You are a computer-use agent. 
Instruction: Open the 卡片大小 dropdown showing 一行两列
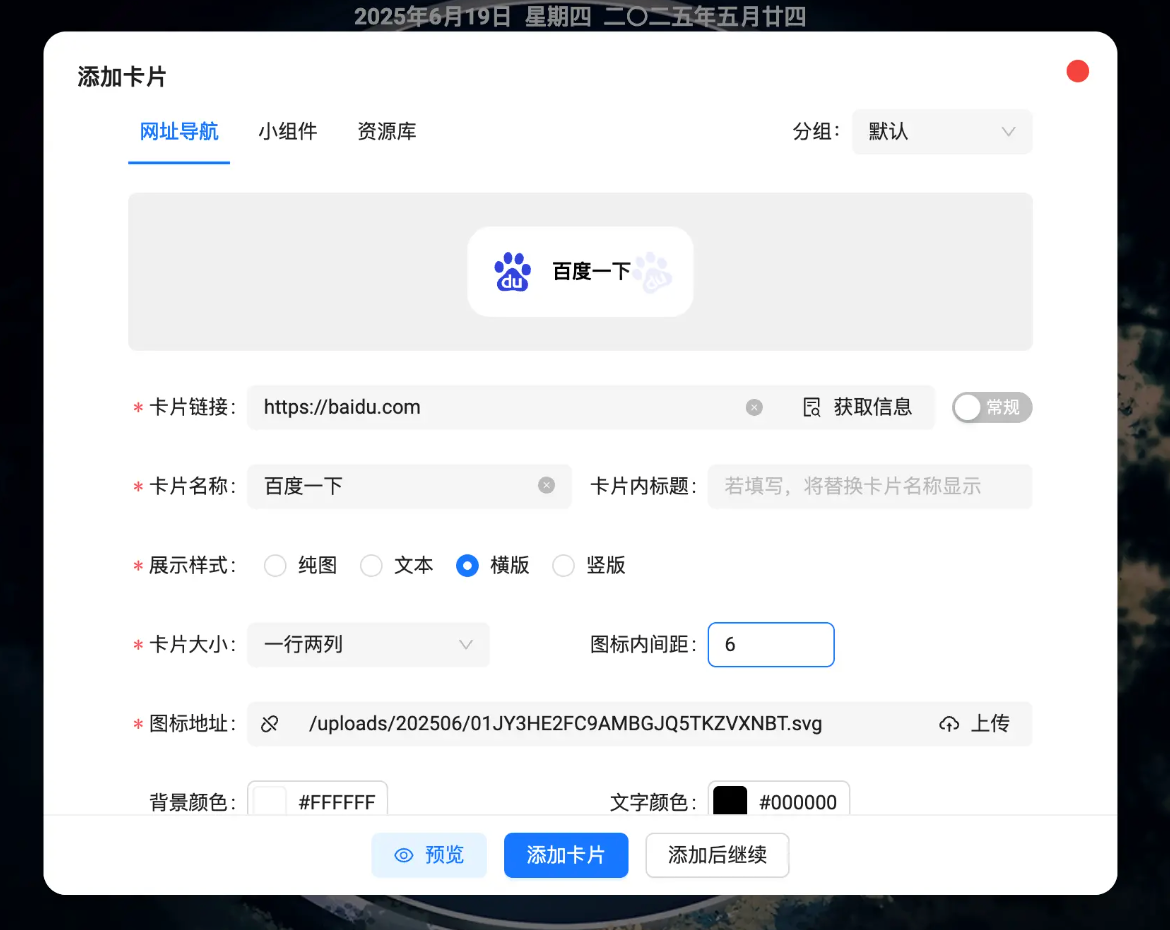[x=368, y=644]
